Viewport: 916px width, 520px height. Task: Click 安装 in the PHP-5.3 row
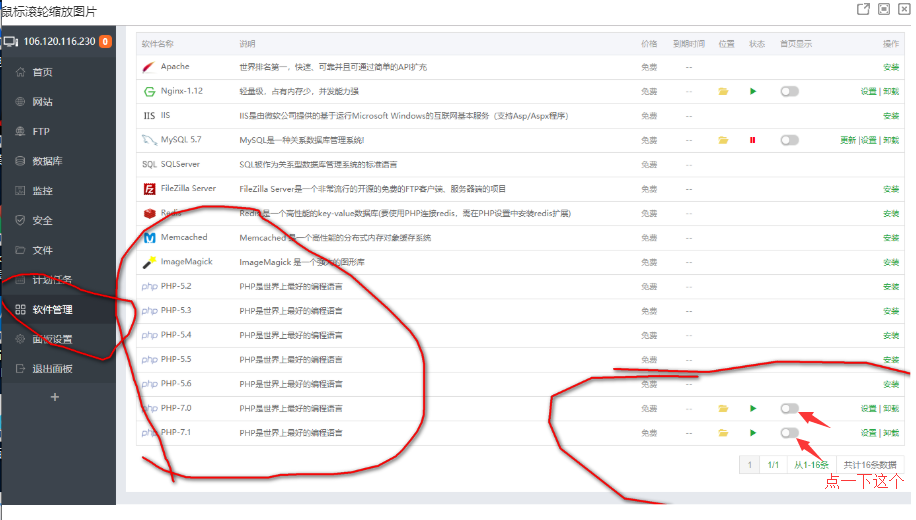coord(891,311)
